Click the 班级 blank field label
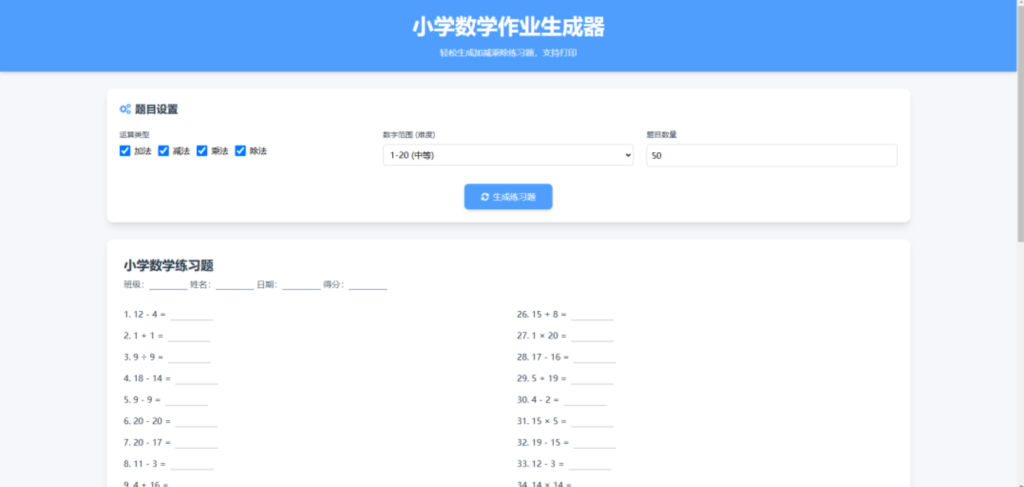Viewport: 1024px width, 487px height. pos(134,285)
